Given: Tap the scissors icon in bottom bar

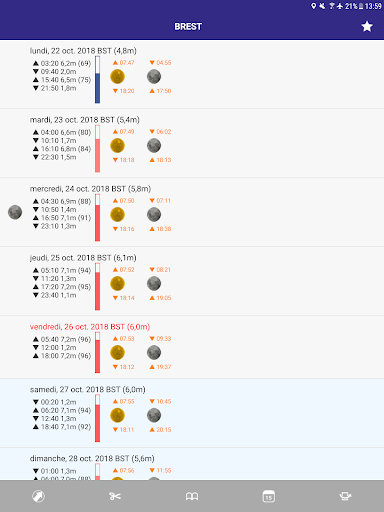Looking at the screenshot, I should tap(115, 496).
